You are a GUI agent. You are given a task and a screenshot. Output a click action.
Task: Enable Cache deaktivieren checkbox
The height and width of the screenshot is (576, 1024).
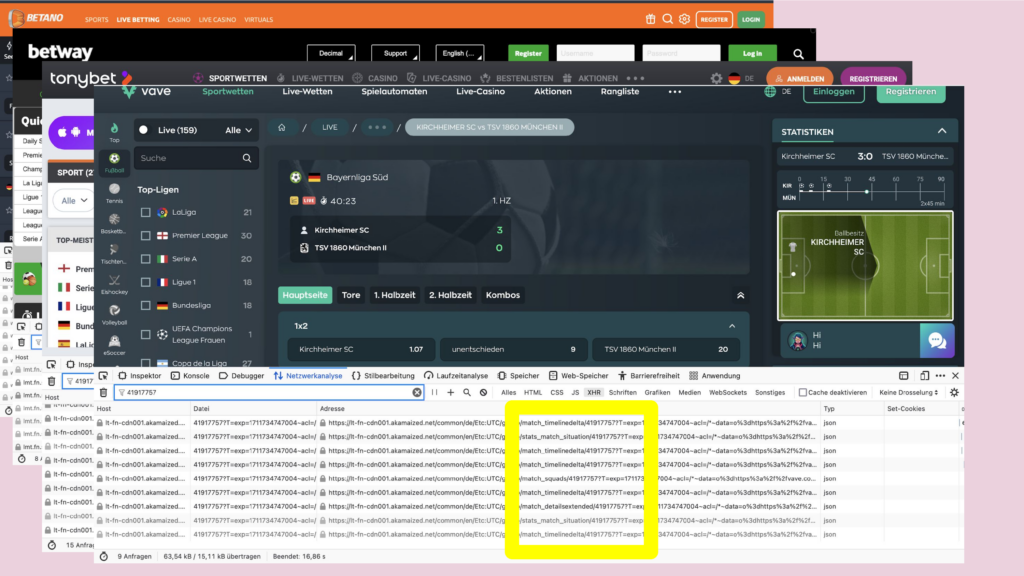803,392
